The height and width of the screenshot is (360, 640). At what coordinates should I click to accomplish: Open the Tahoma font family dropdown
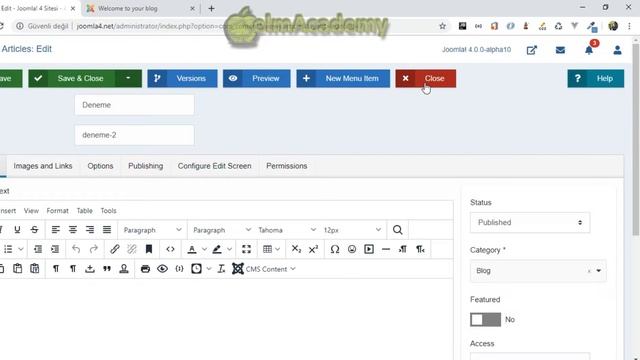[287, 230]
